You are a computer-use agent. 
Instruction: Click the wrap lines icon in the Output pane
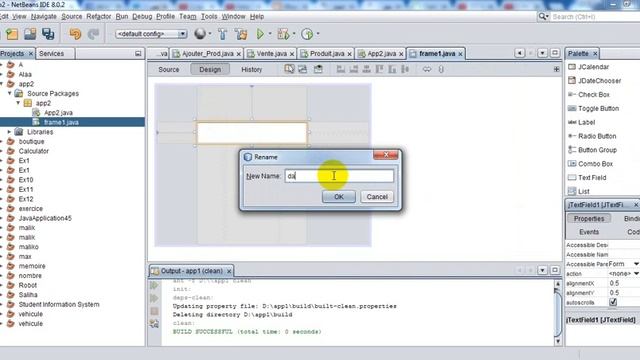[x=154, y=324]
